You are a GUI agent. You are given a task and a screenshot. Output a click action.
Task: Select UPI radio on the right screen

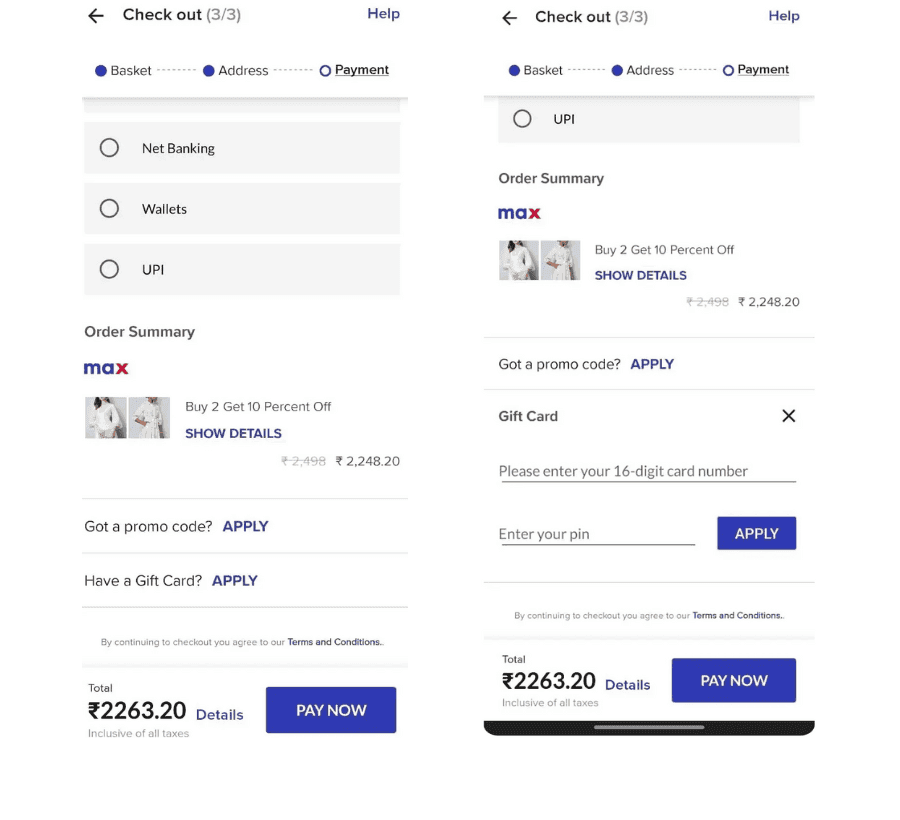[522, 119]
